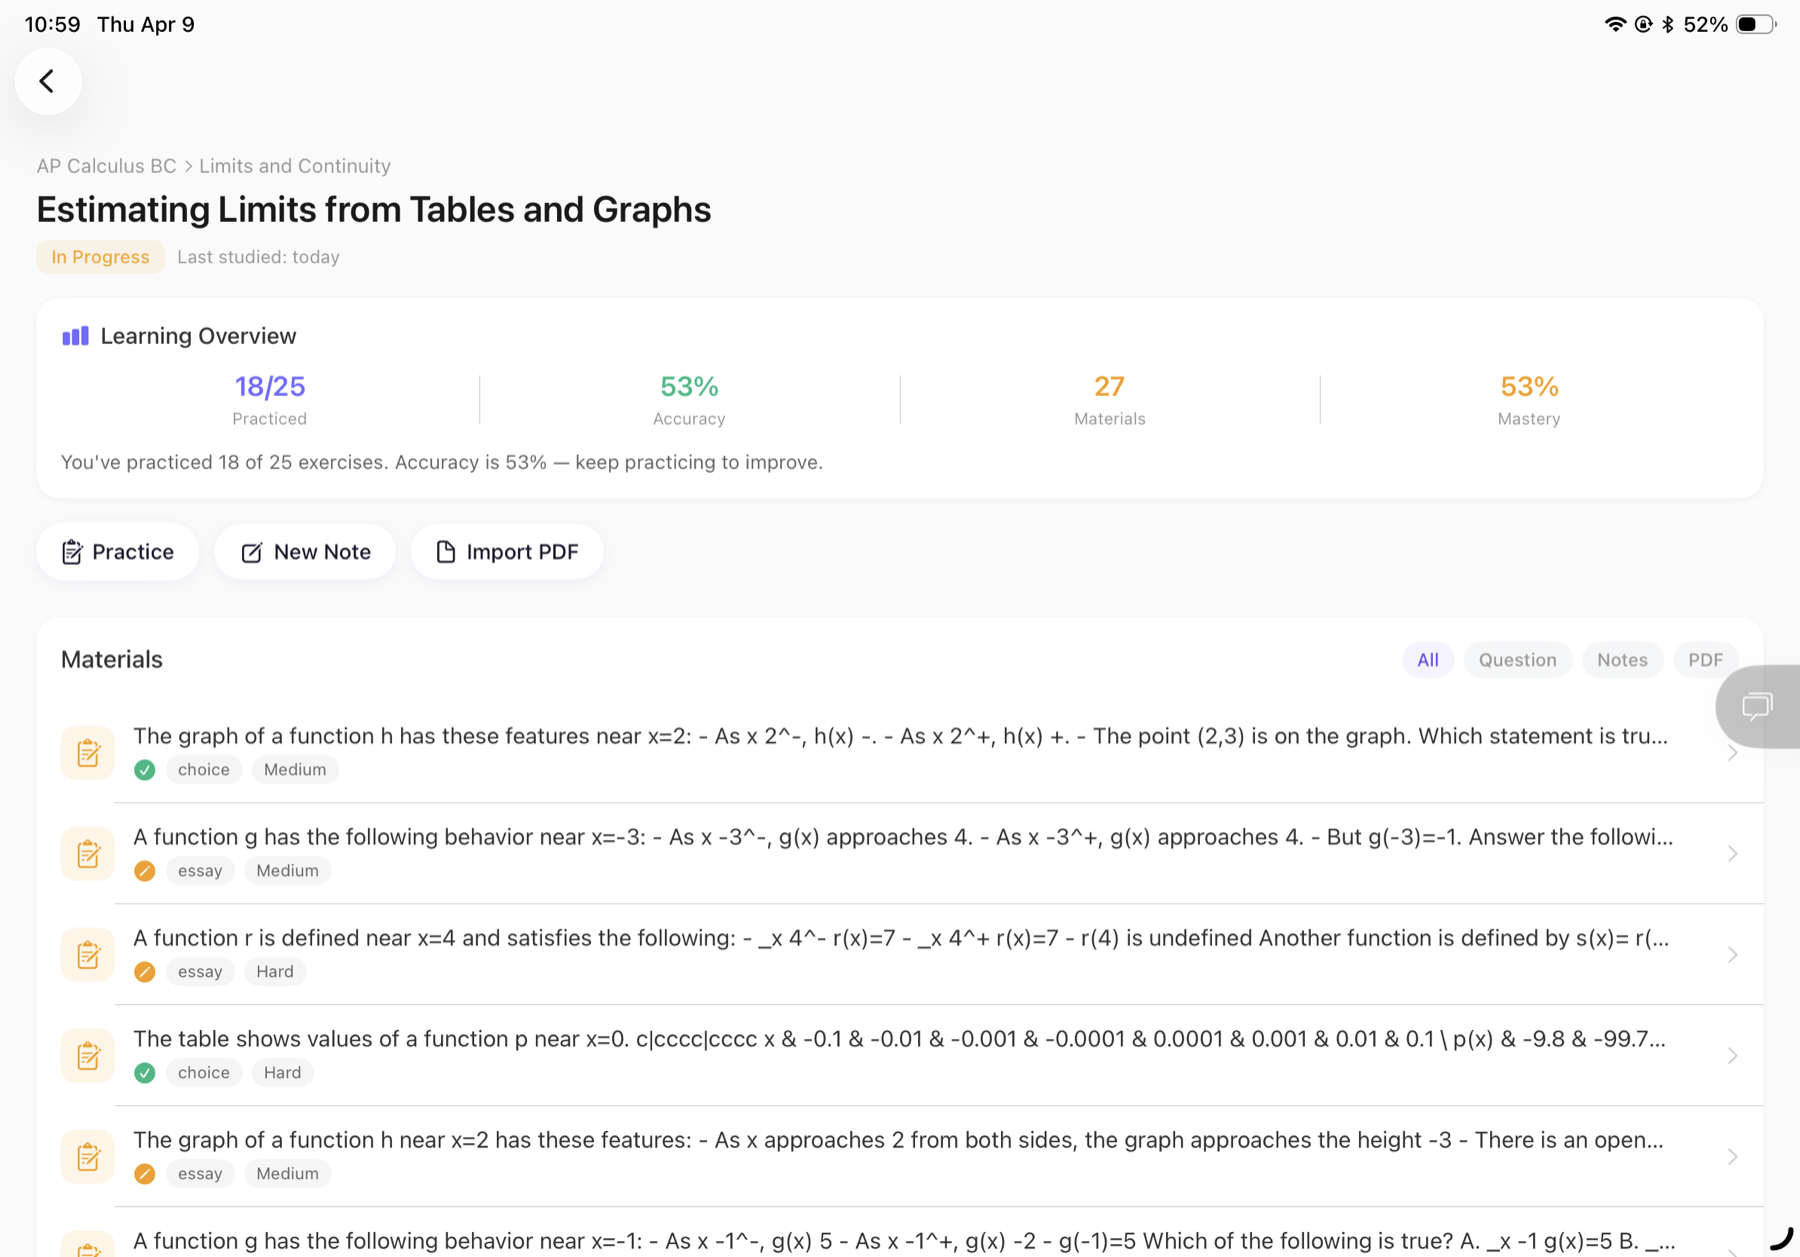Click 'Medium' tag on the g(-3)=-1 question
Screen dimensions: 1800x1257
287,871
